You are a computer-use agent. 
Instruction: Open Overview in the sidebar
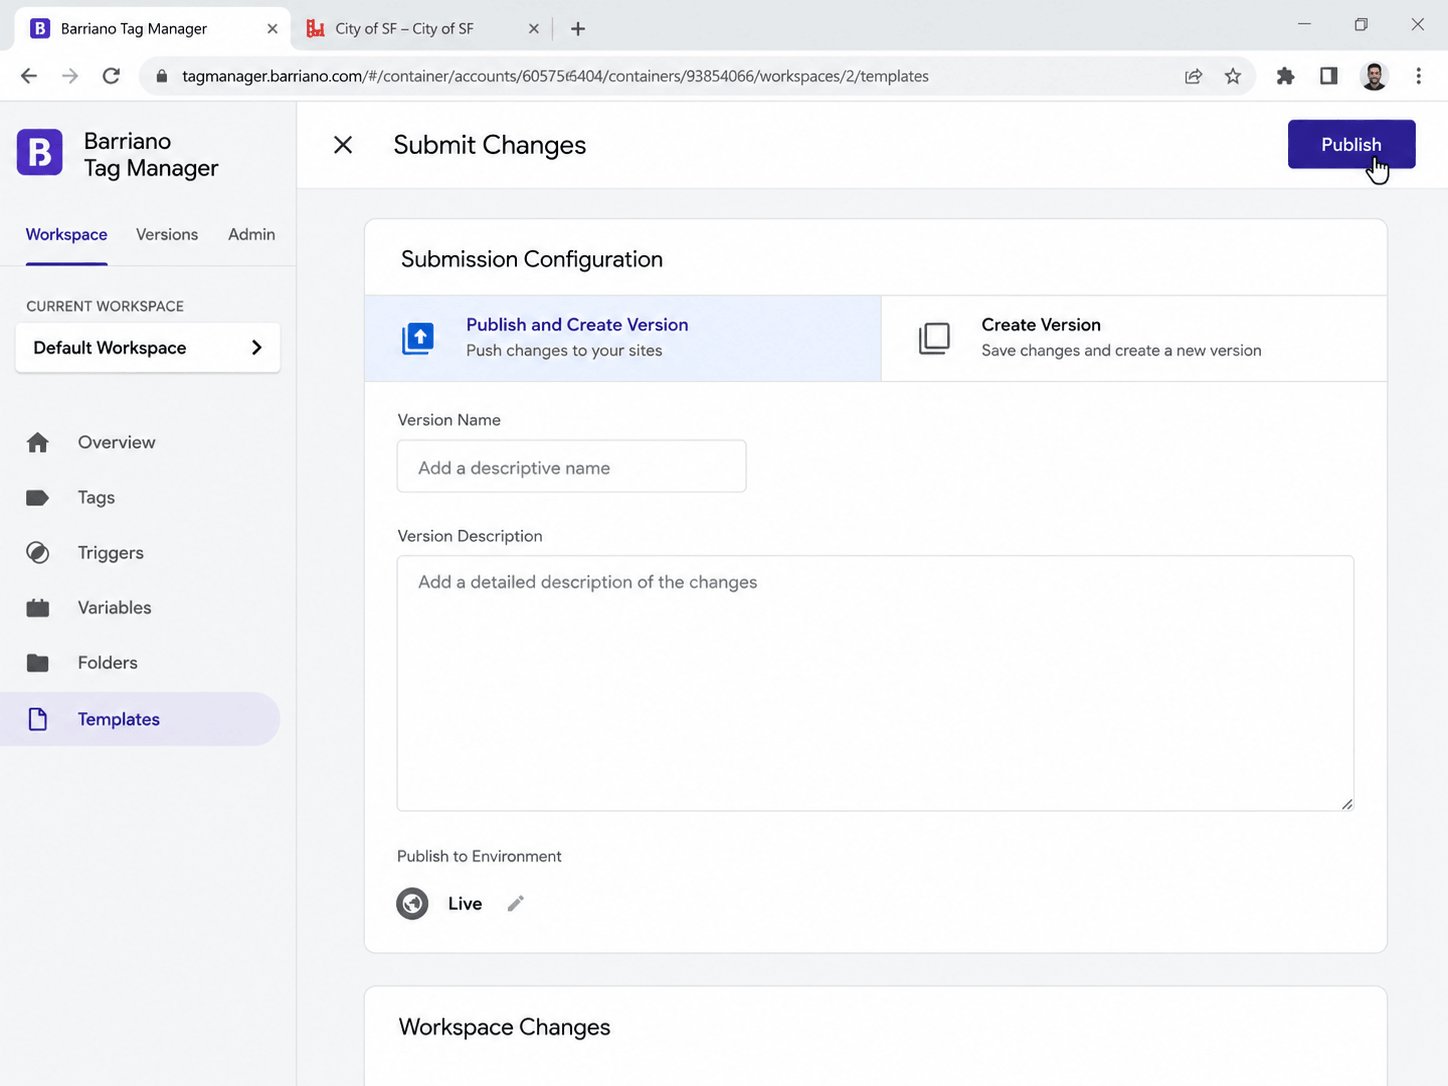tap(140, 442)
